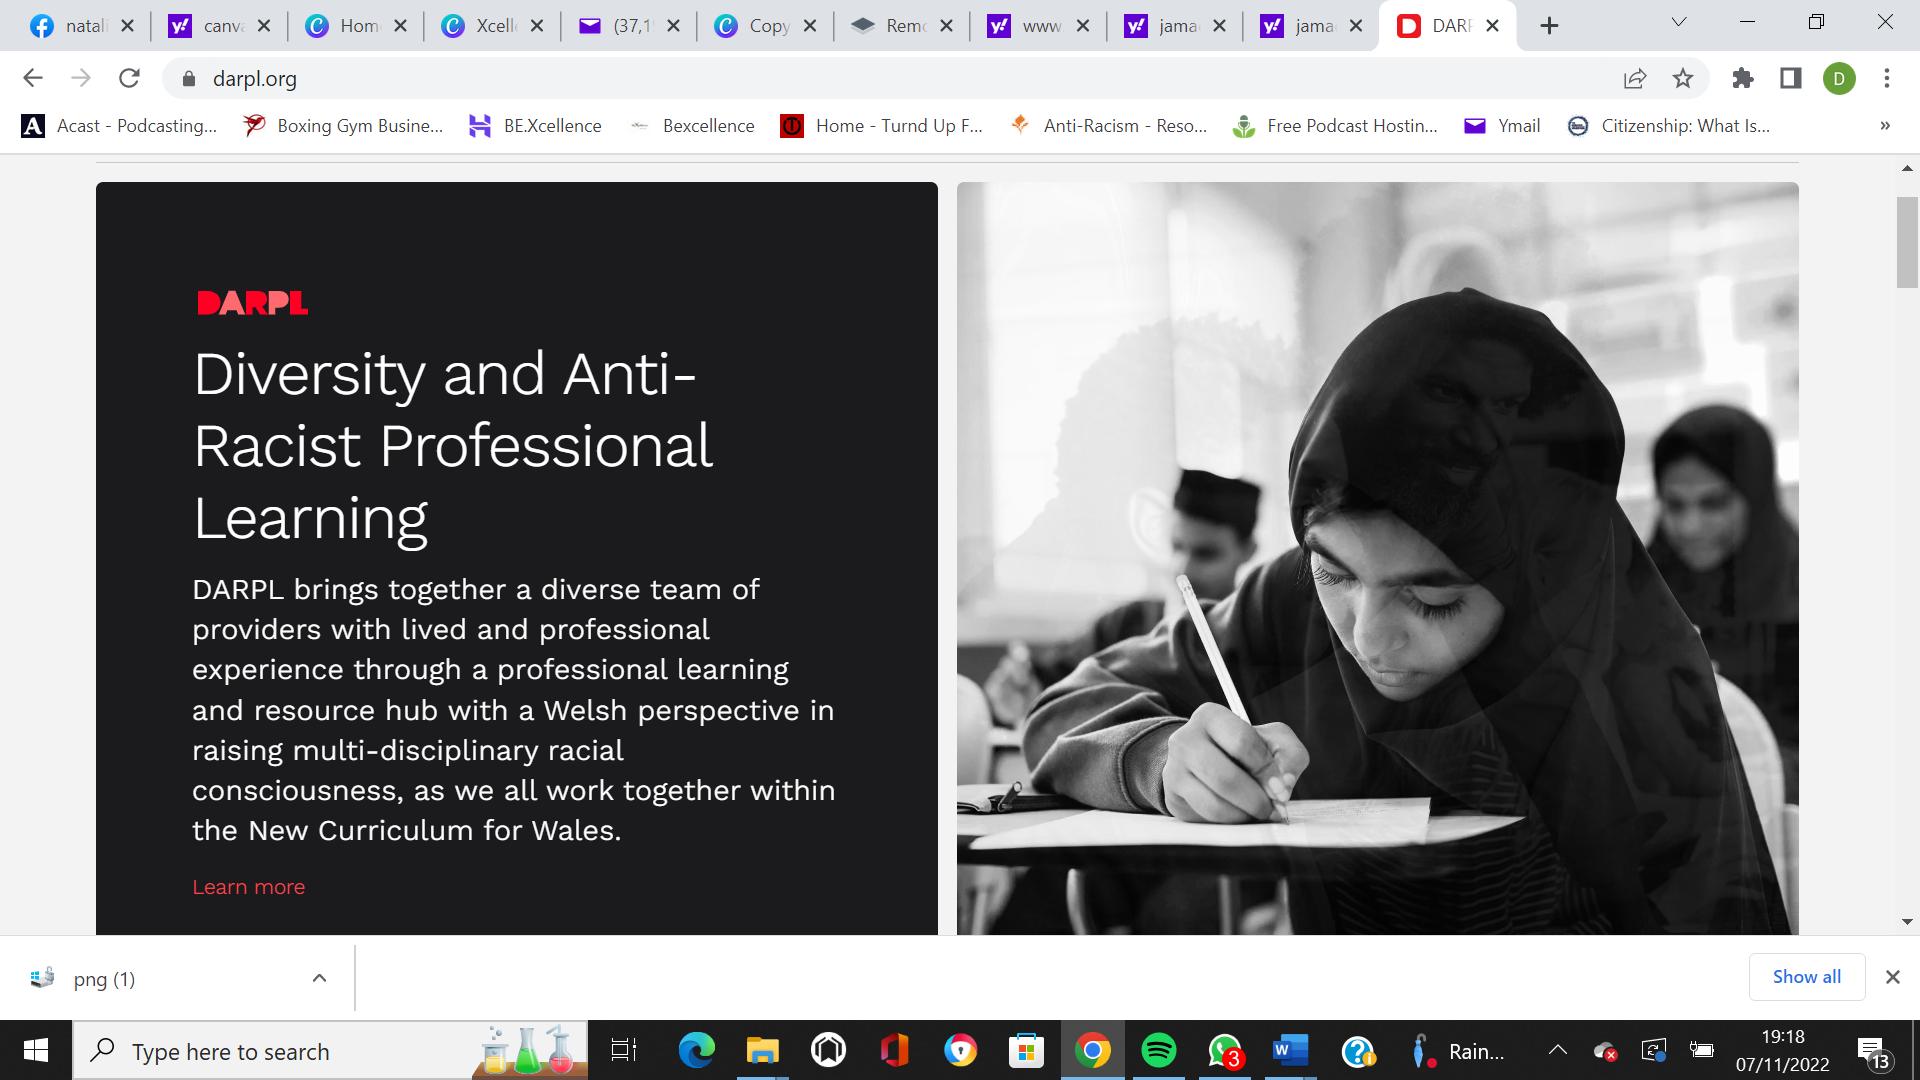
Task: Share this page via share icon
Action: 1635,78
